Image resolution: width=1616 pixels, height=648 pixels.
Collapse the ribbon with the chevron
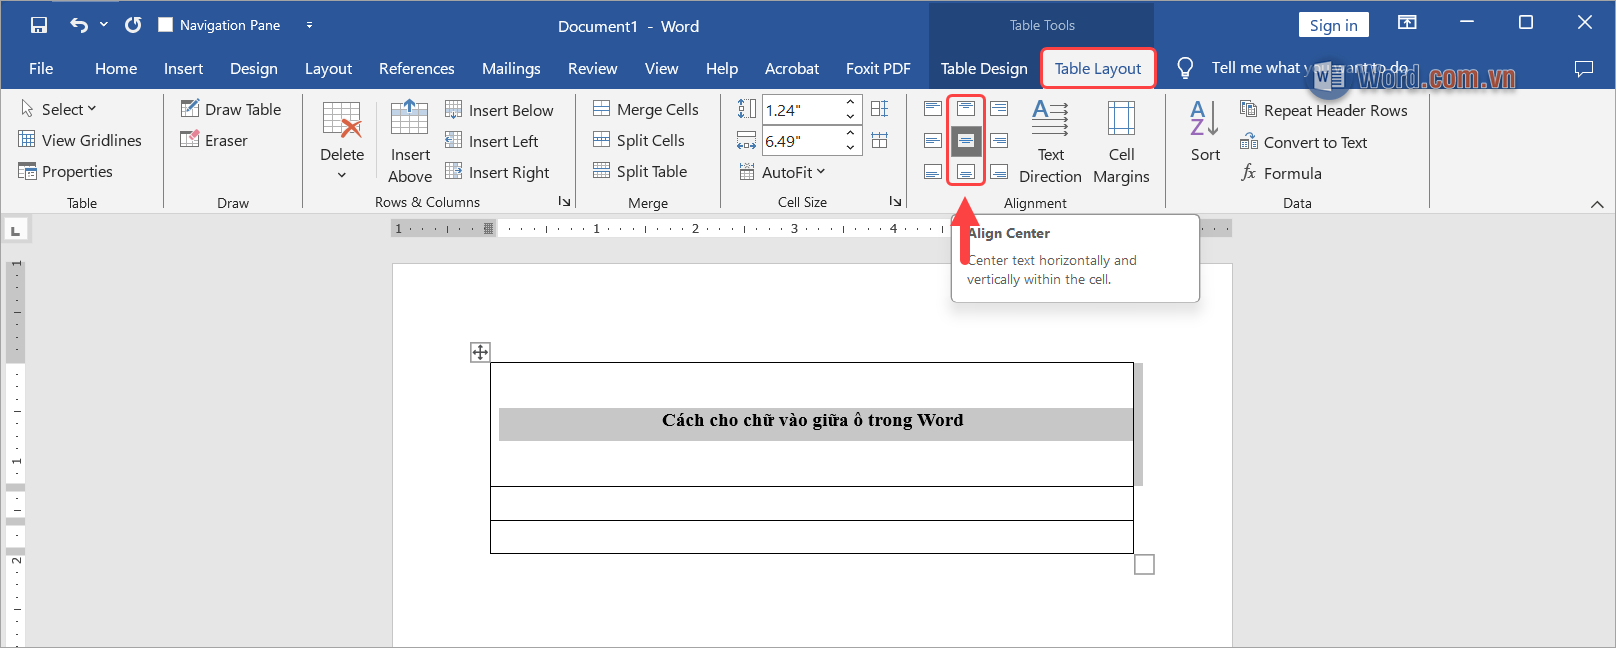click(x=1597, y=204)
